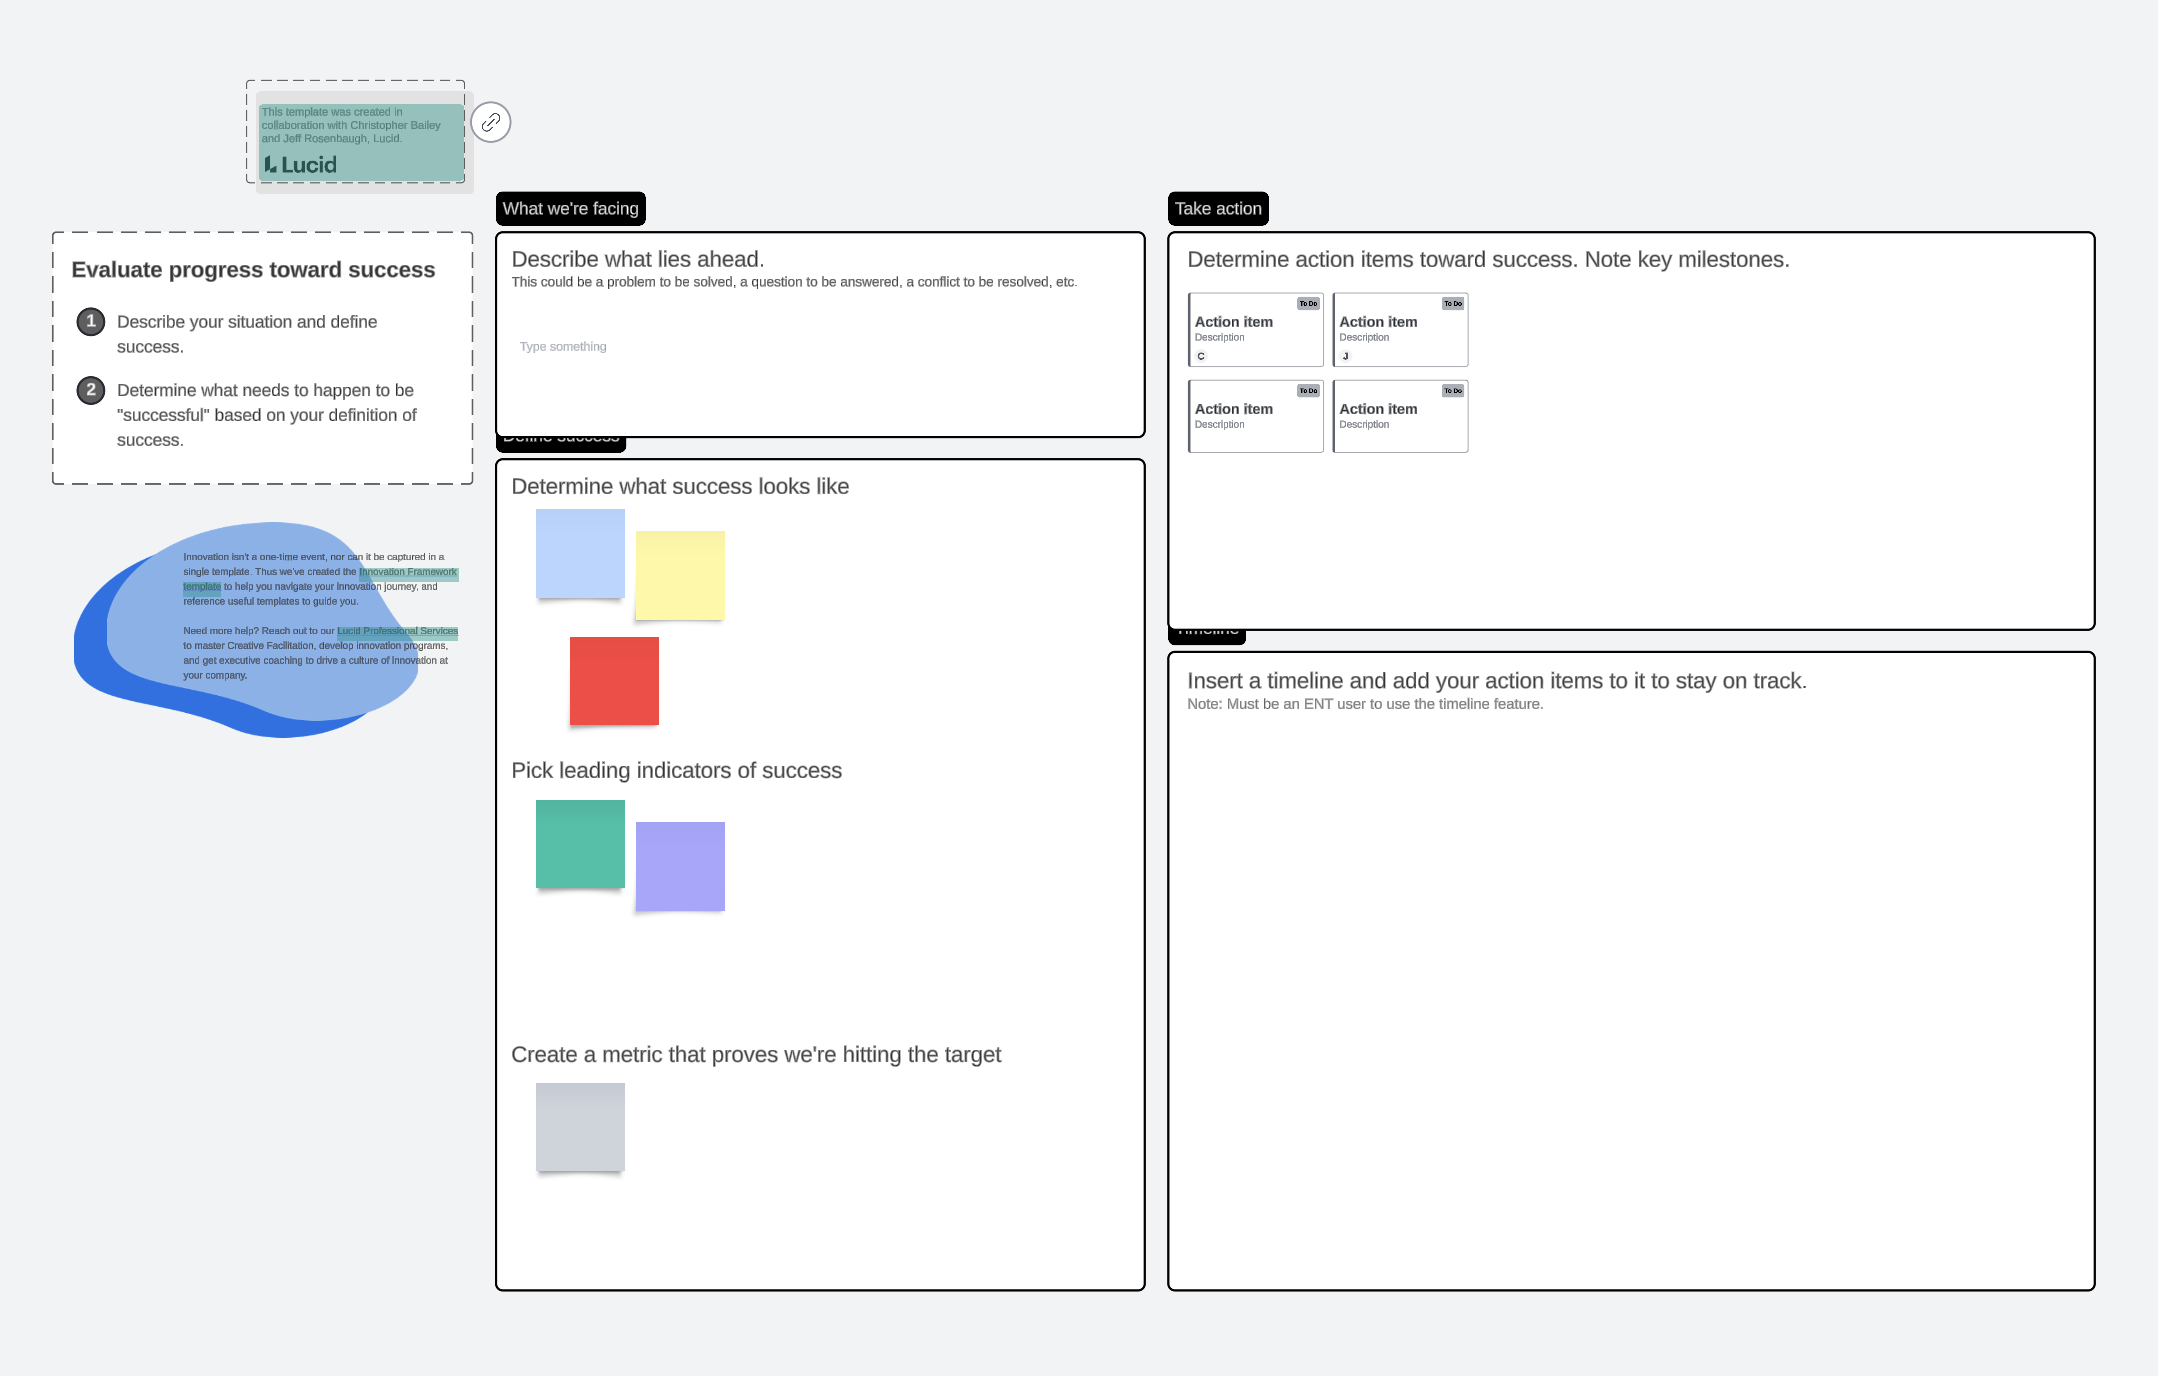Select the red sticky note
Image resolution: width=2158 pixels, height=1376 pixels.
pos(614,680)
